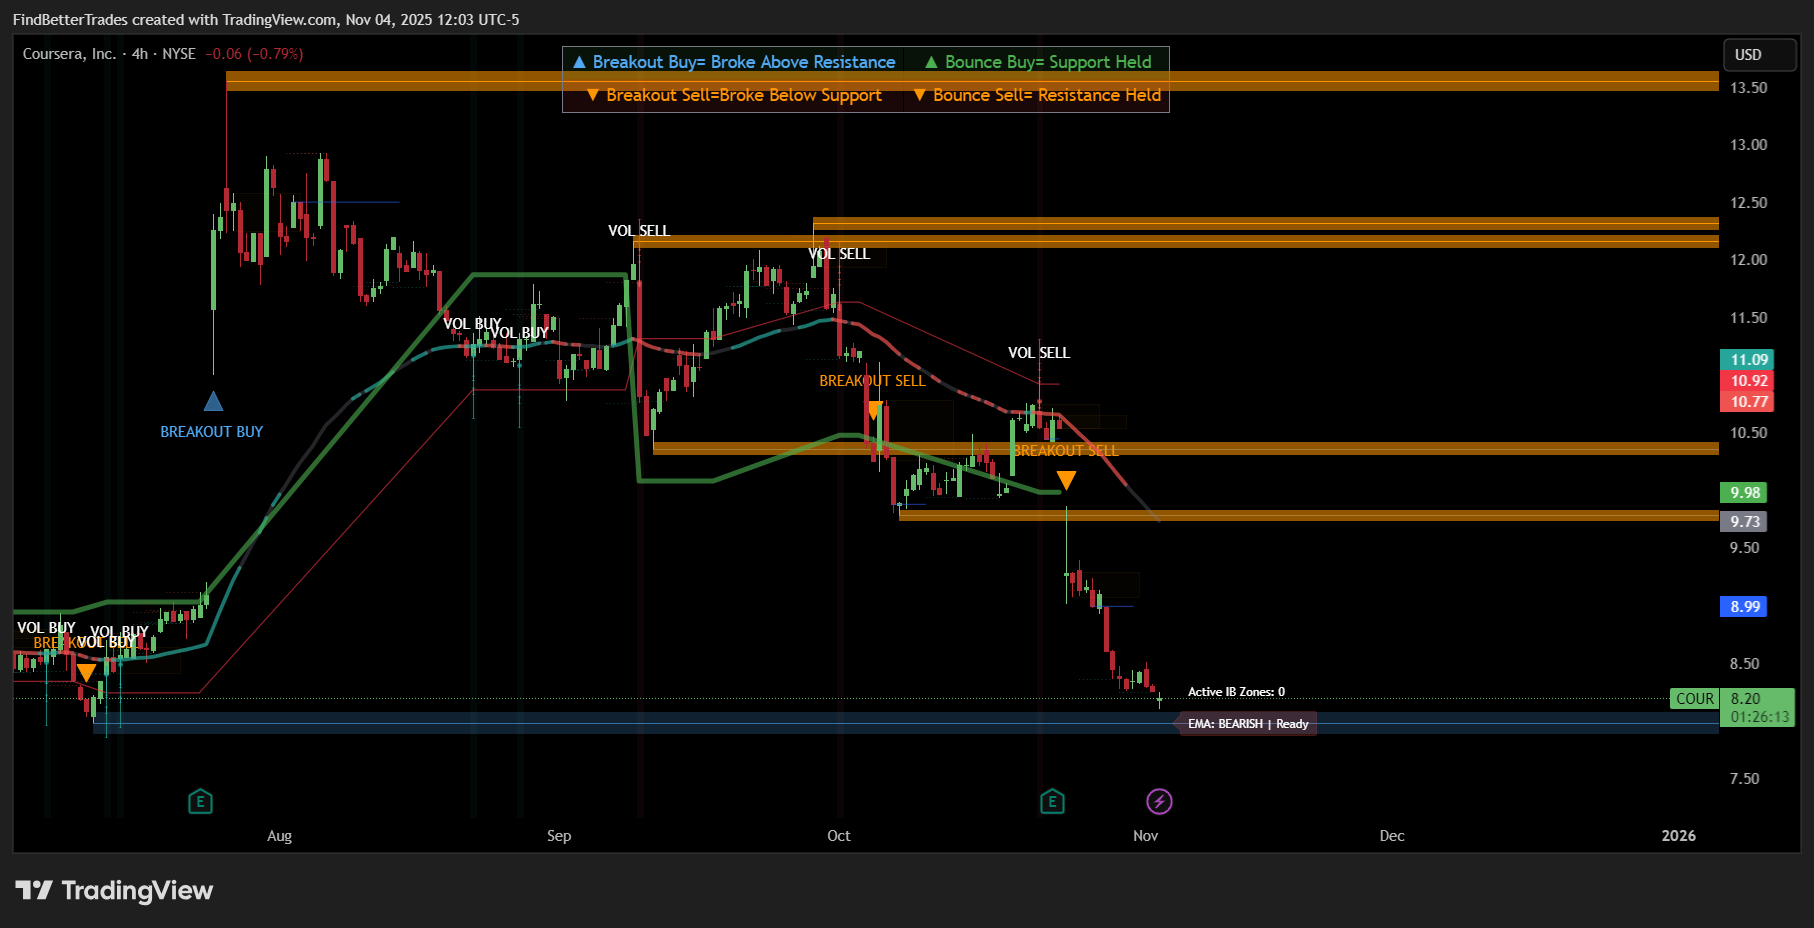The width and height of the screenshot is (1814, 928).
Task: Click the COUR ticker price label
Action: (1695, 699)
